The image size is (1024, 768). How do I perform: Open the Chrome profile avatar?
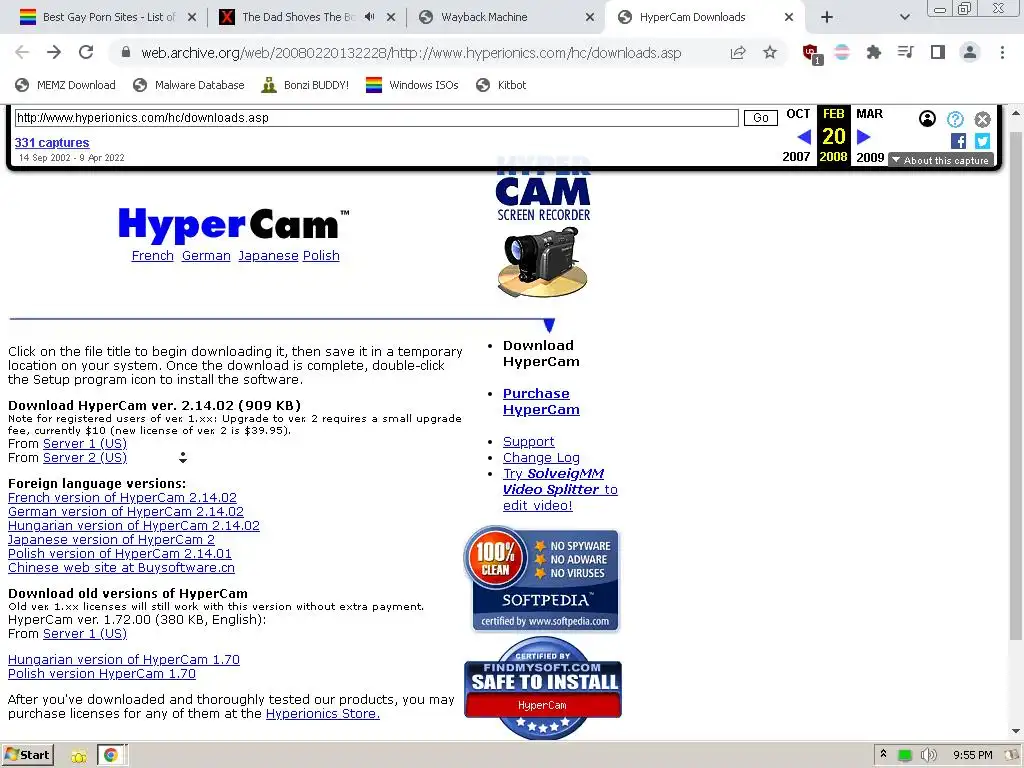pos(970,52)
